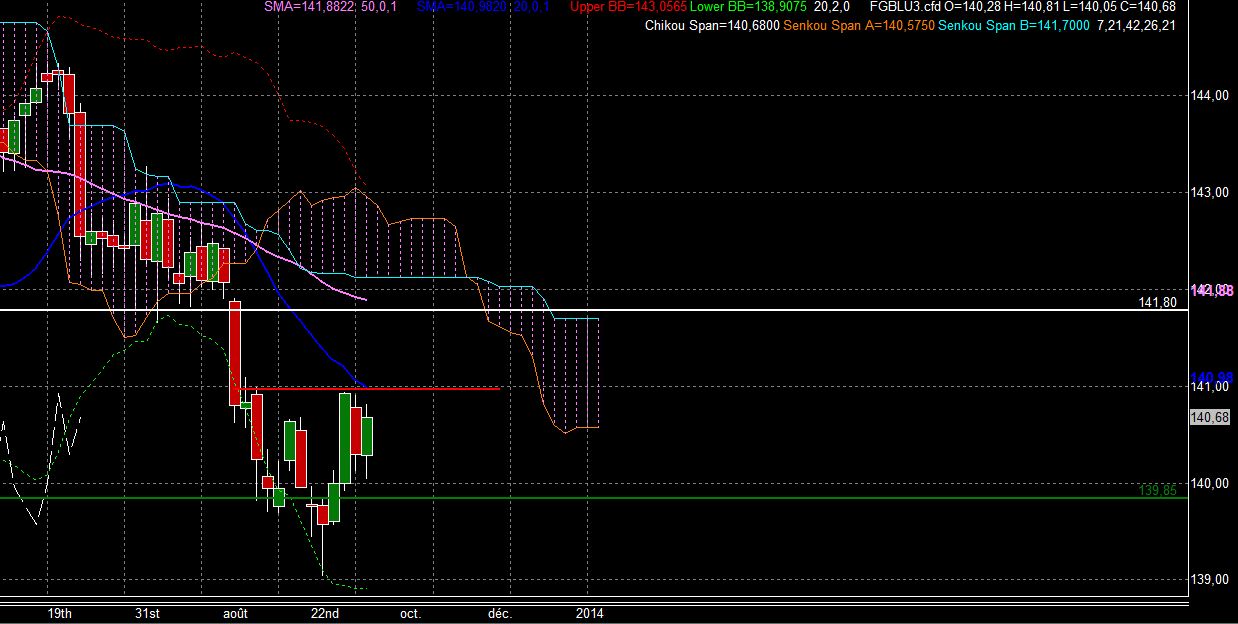Click the 143,00 price axis label
Screen dimensions: 1238x624
pyautogui.click(x=1210, y=193)
